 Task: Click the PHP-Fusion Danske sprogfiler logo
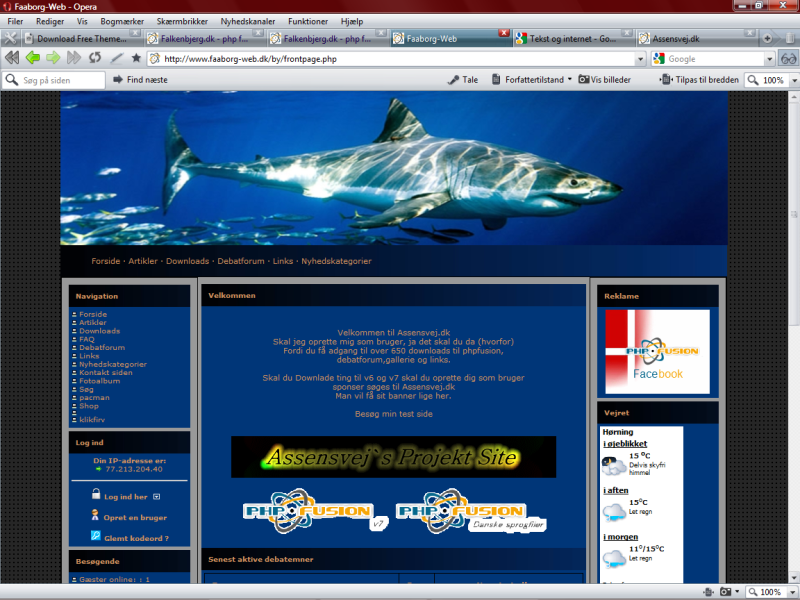[471, 511]
